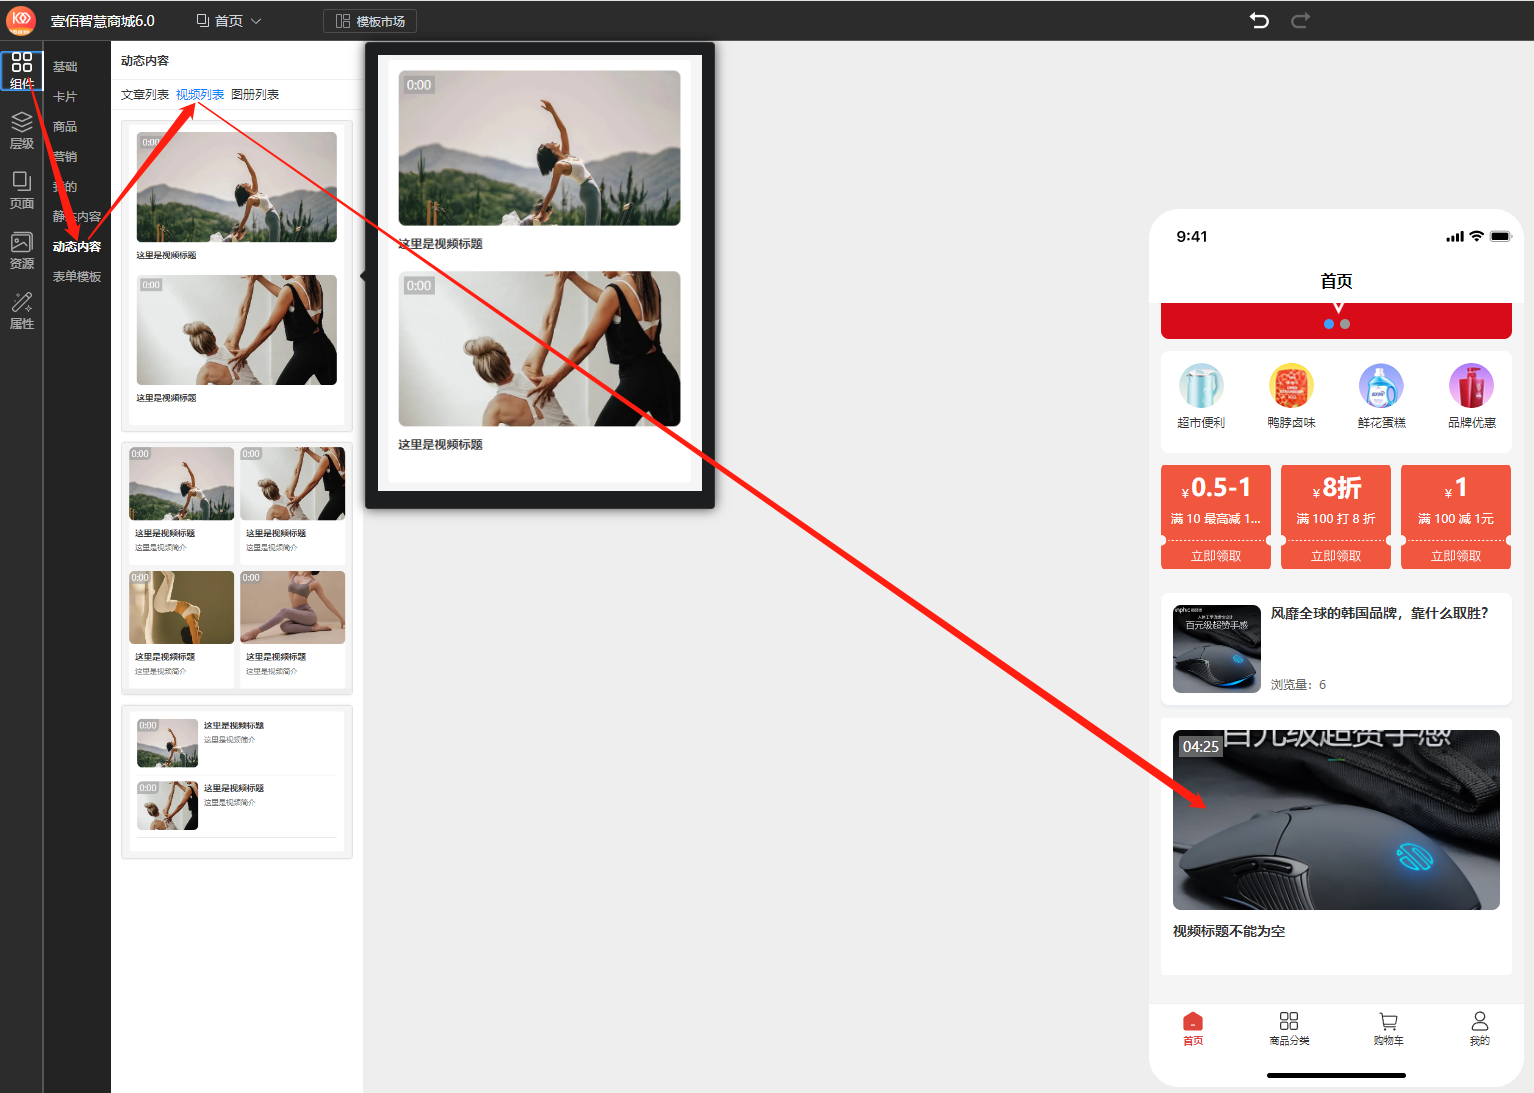Click the gray carousel indicator dot
1534x1093 pixels.
click(1345, 324)
